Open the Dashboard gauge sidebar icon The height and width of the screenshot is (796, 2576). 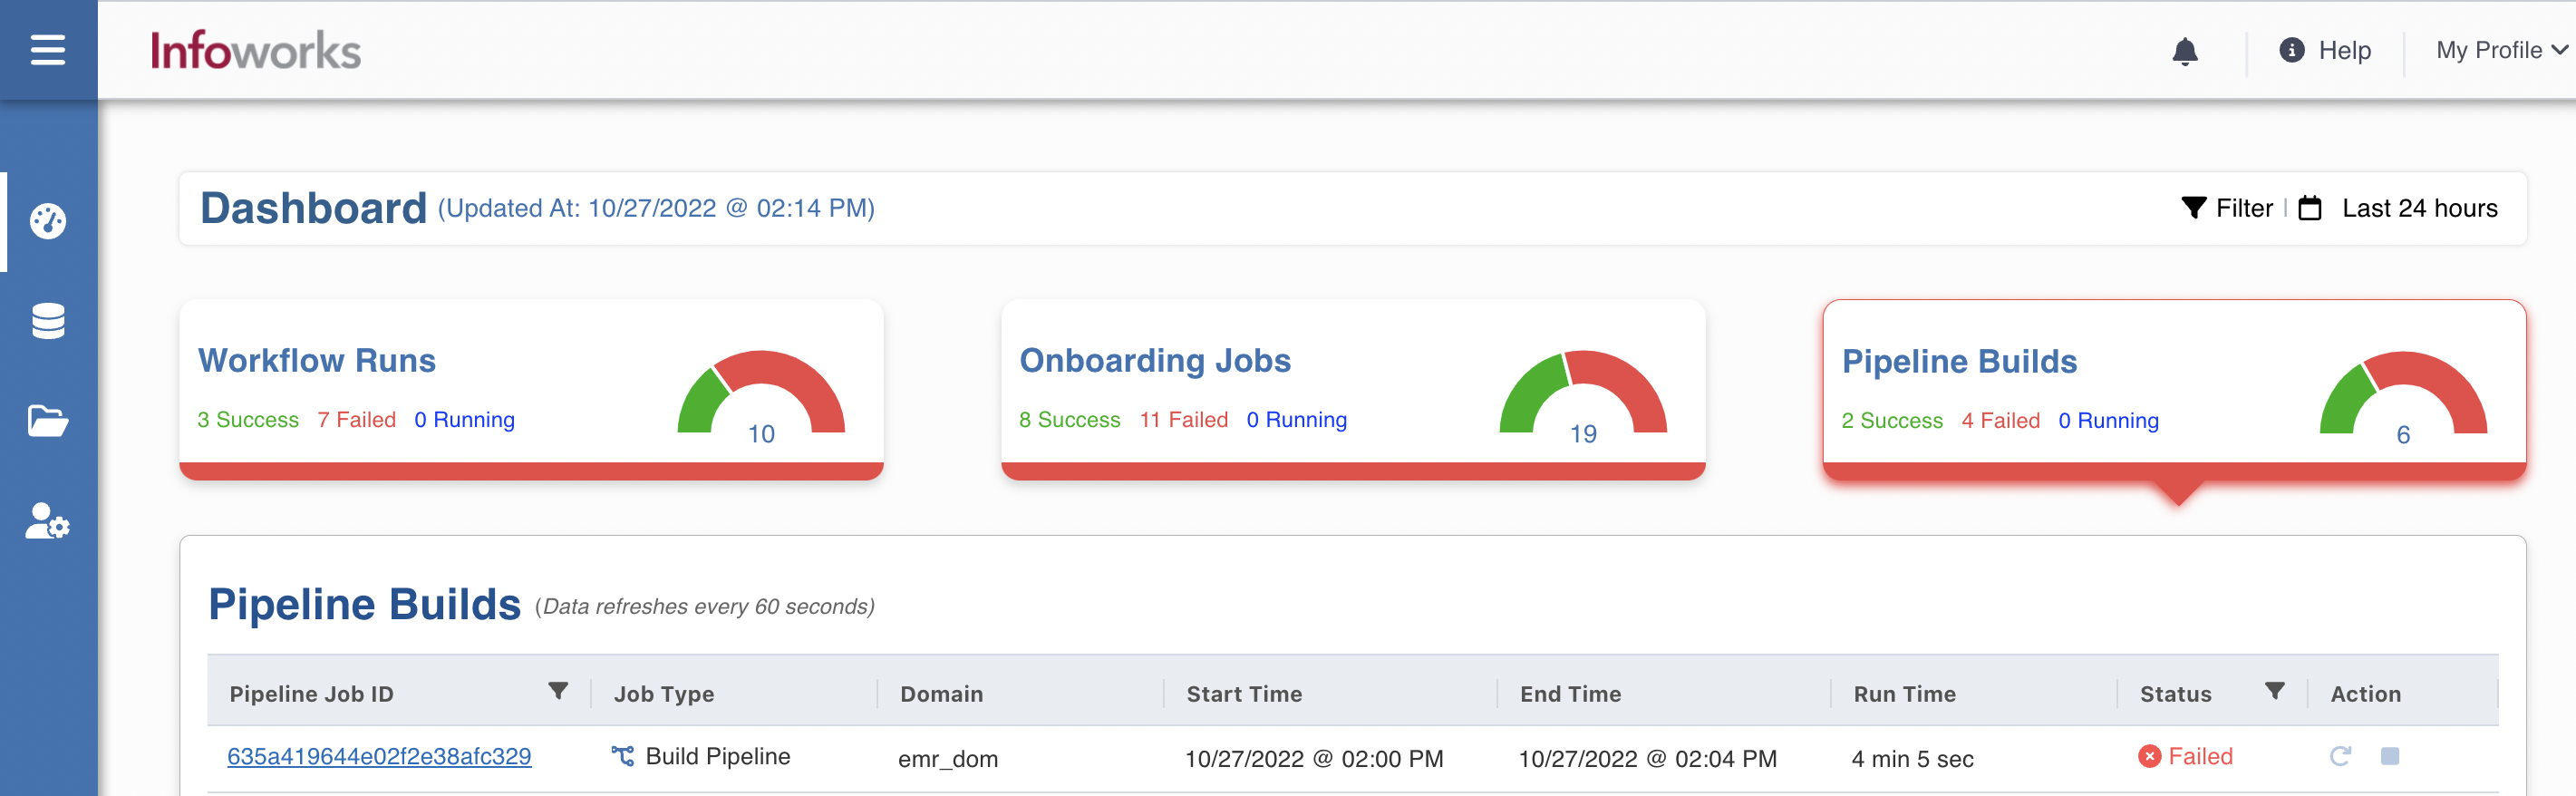pos(48,220)
